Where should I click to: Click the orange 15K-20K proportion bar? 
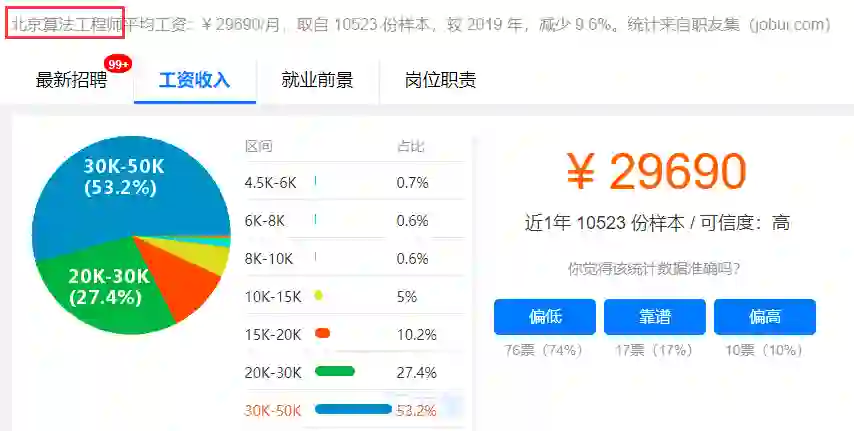(x=322, y=333)
